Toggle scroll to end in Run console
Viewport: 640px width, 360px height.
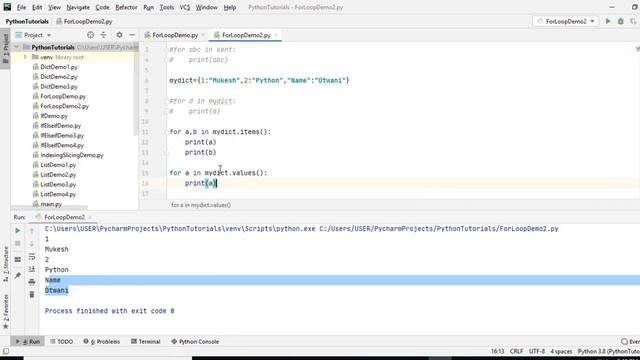(x=32, y=269)
